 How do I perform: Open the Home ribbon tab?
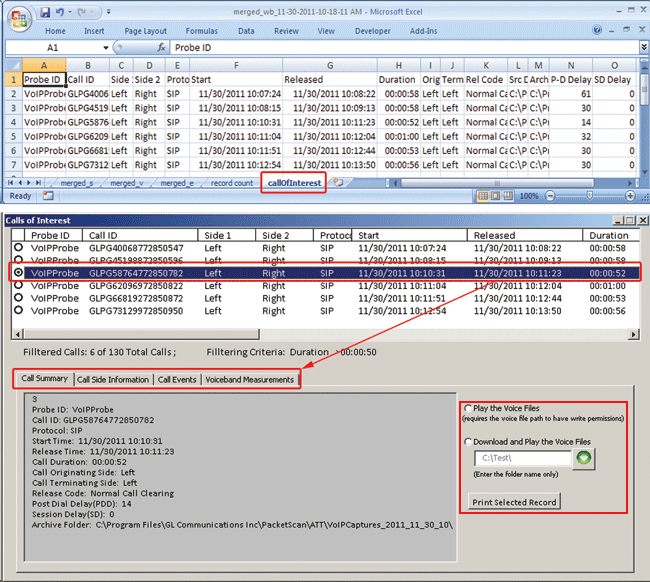click(55, 31)
